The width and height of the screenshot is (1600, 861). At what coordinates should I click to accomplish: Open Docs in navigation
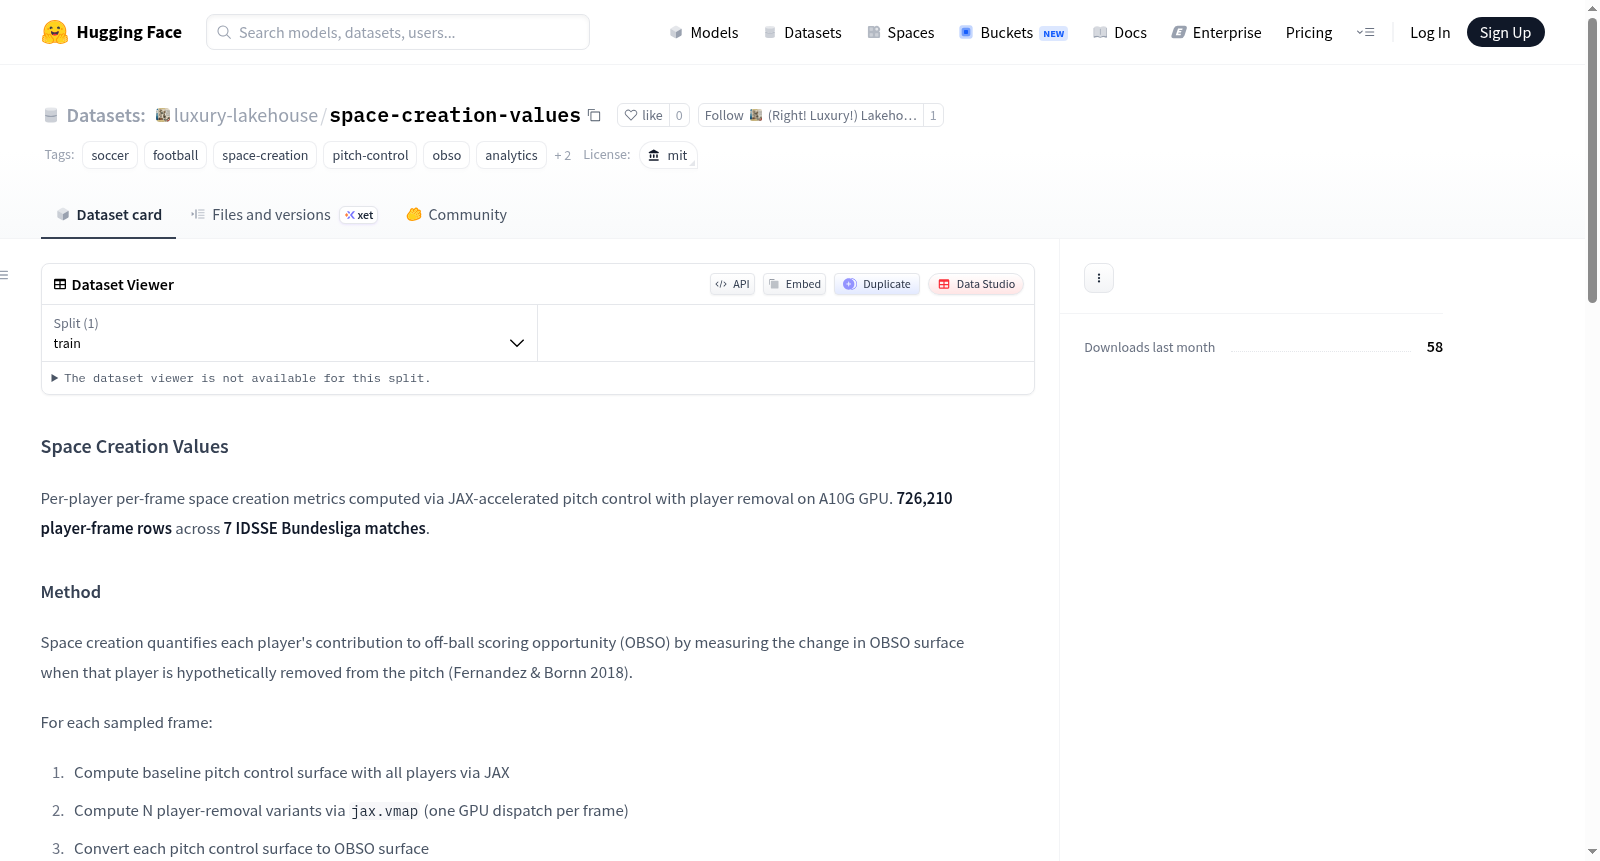[x=1119, y=32]
